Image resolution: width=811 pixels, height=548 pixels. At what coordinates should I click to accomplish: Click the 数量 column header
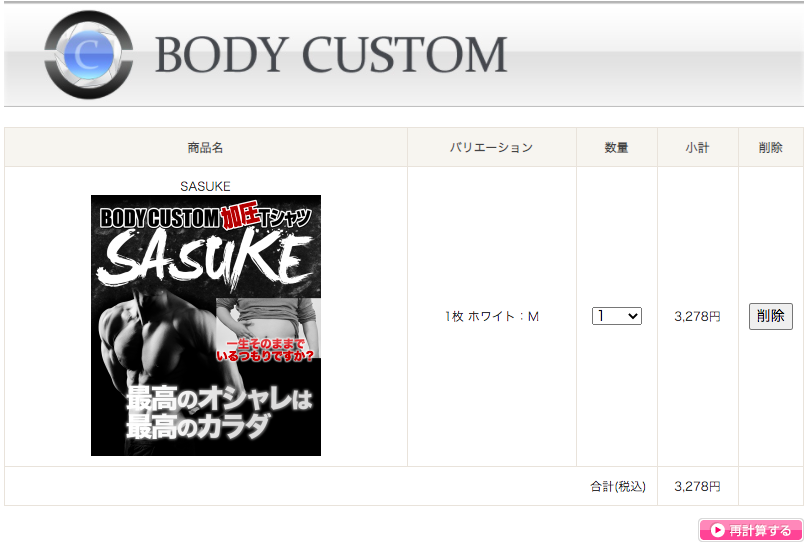617,148
